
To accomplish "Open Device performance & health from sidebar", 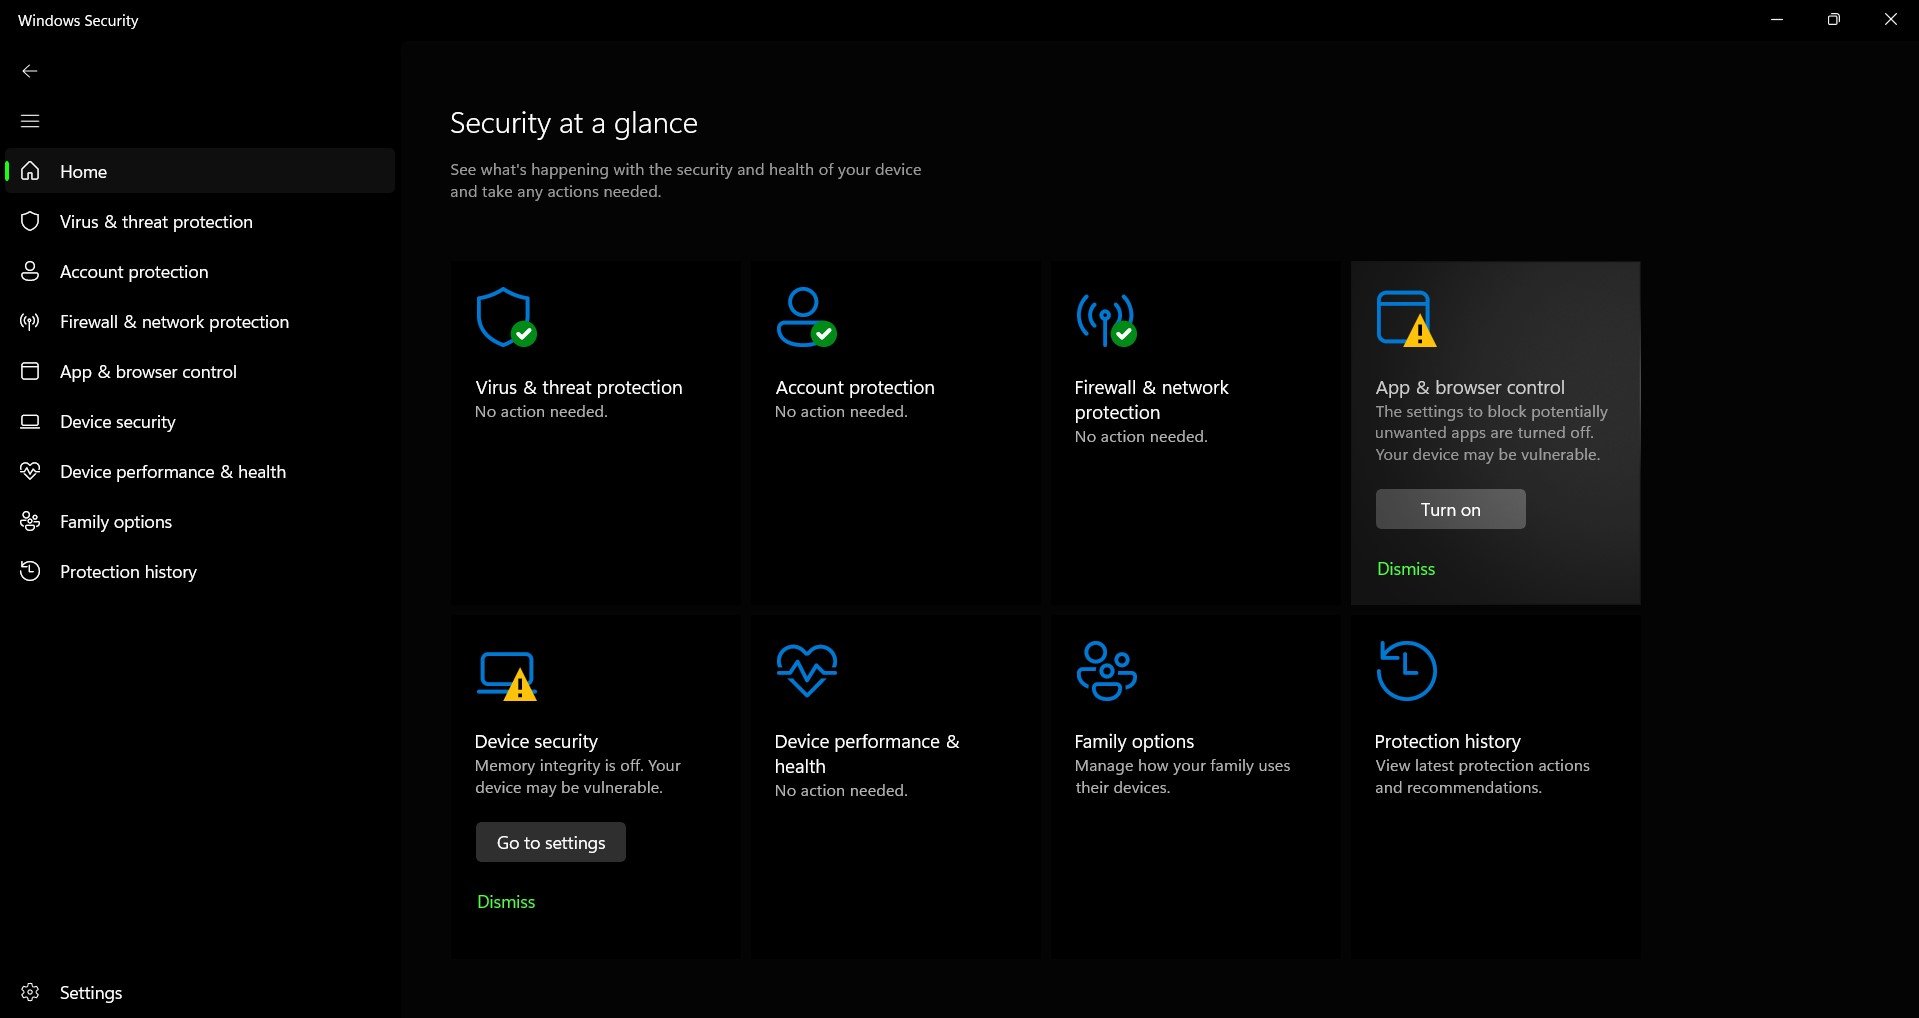I will click(200, 471).
